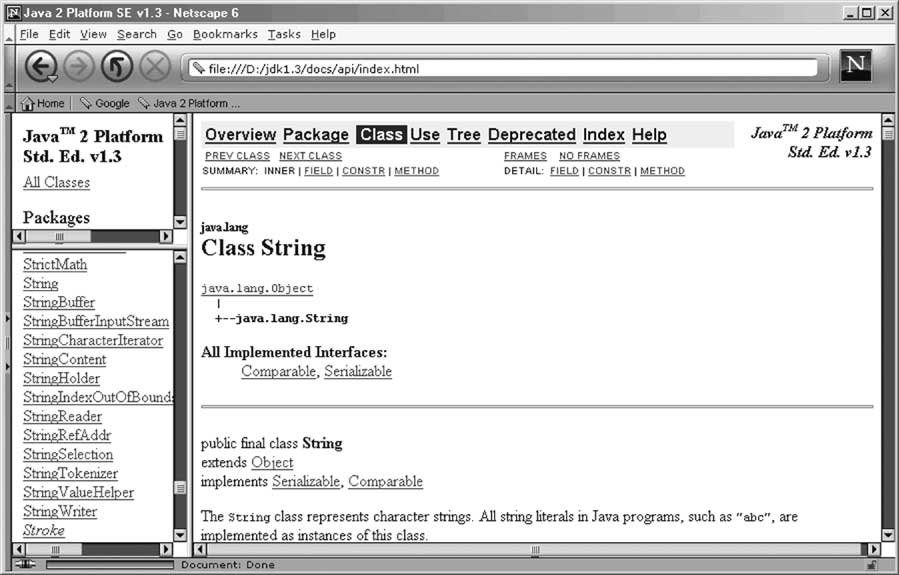Open the View menu

tap(93, 34)
